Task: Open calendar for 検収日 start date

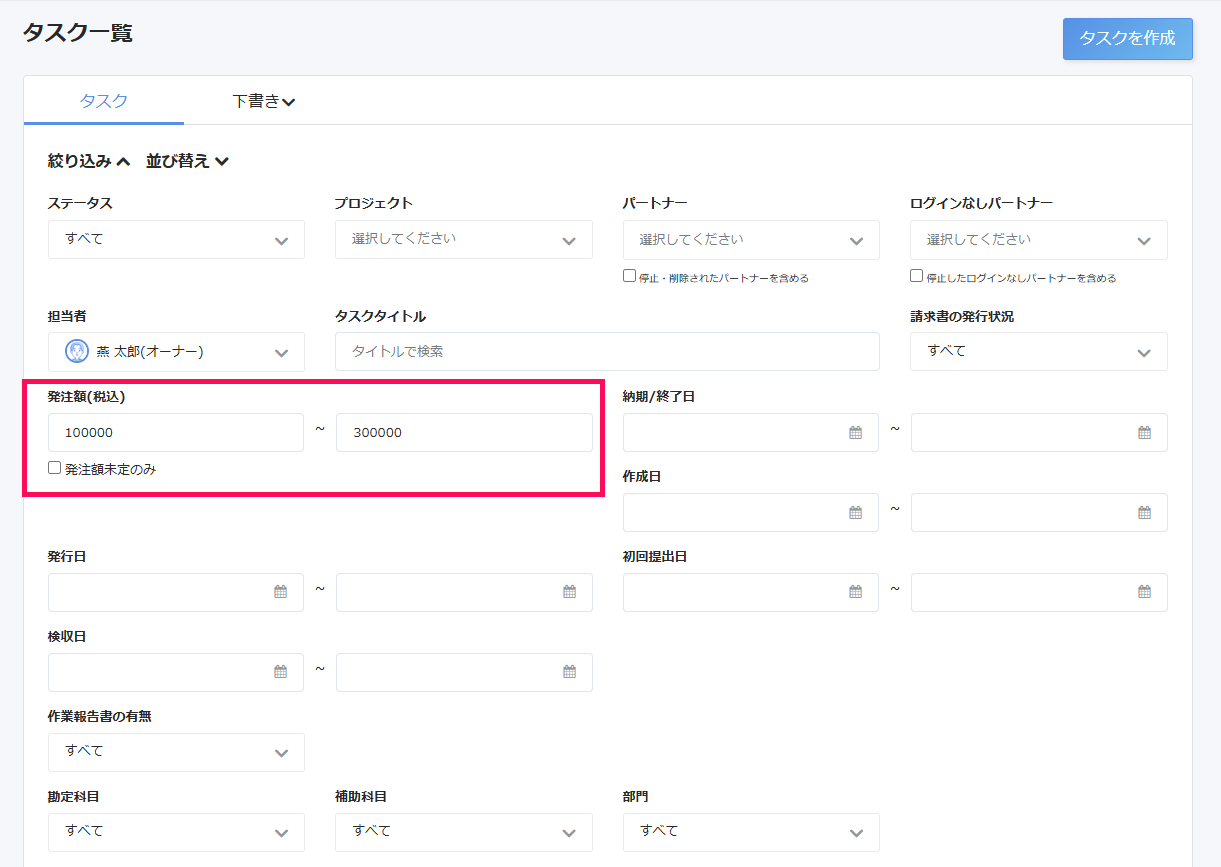Action: (x=280, y=672)
